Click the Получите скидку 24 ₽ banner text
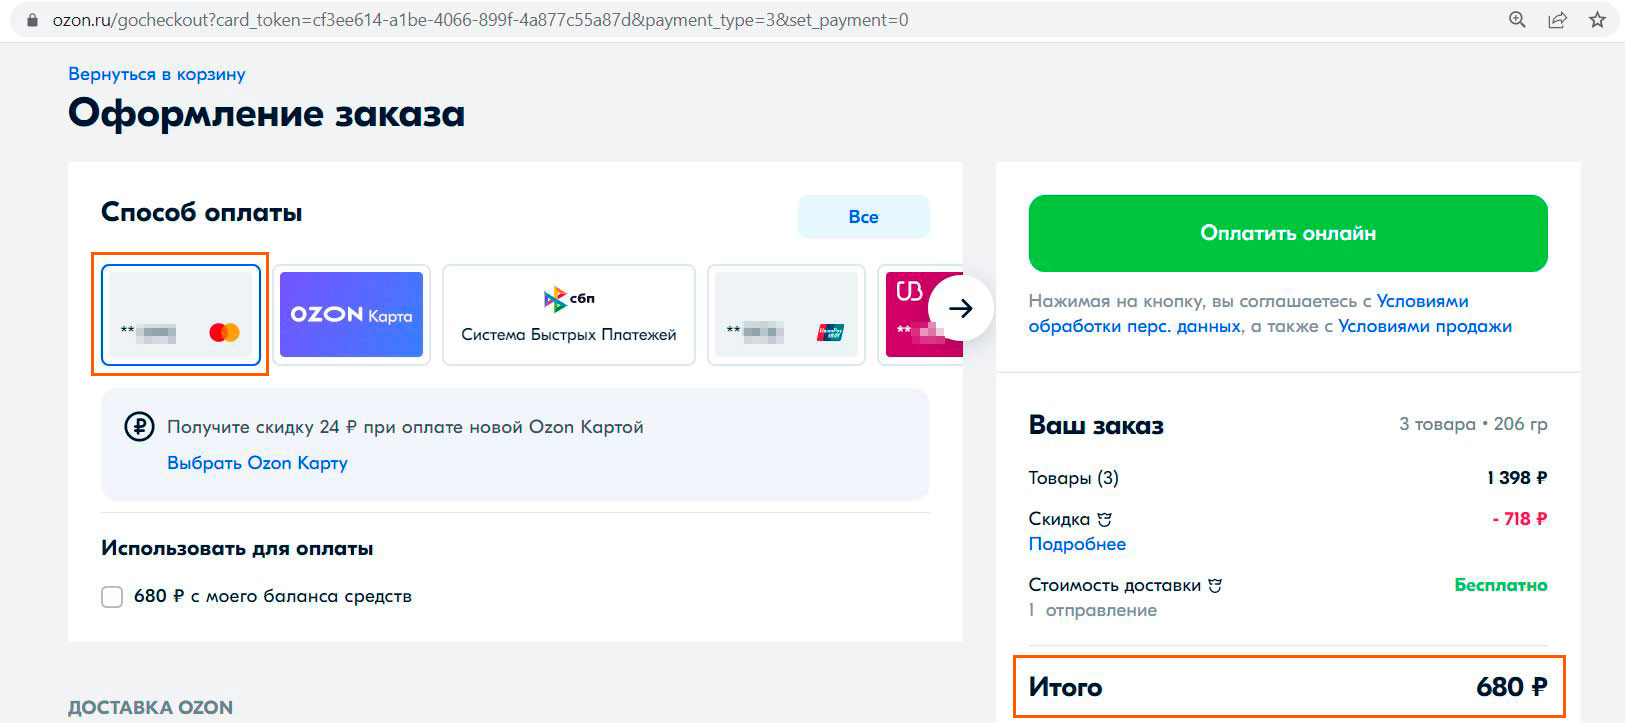 tap(405, 427)
